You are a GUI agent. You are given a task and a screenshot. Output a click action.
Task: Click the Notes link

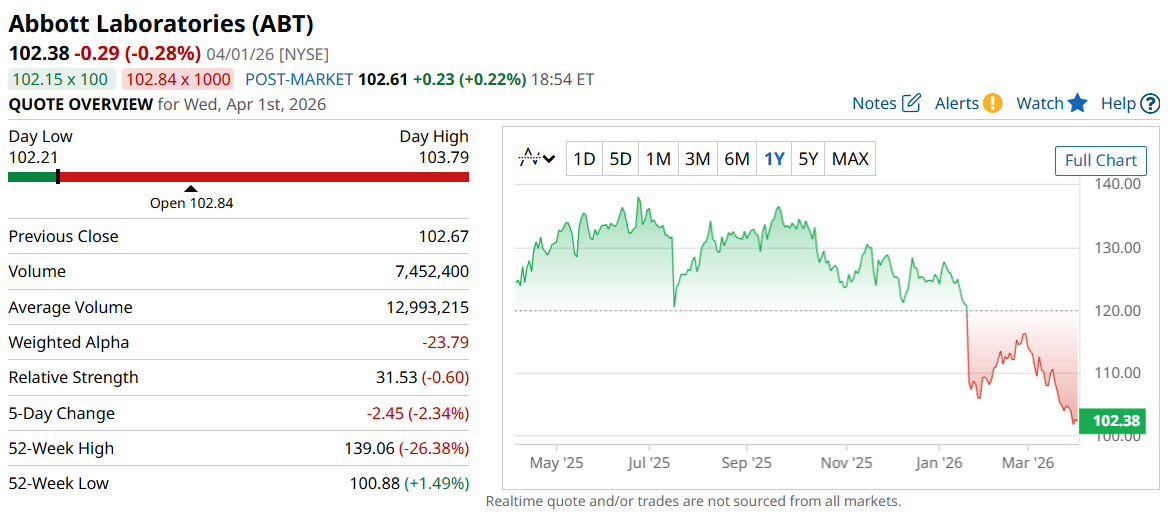point(874,103)
